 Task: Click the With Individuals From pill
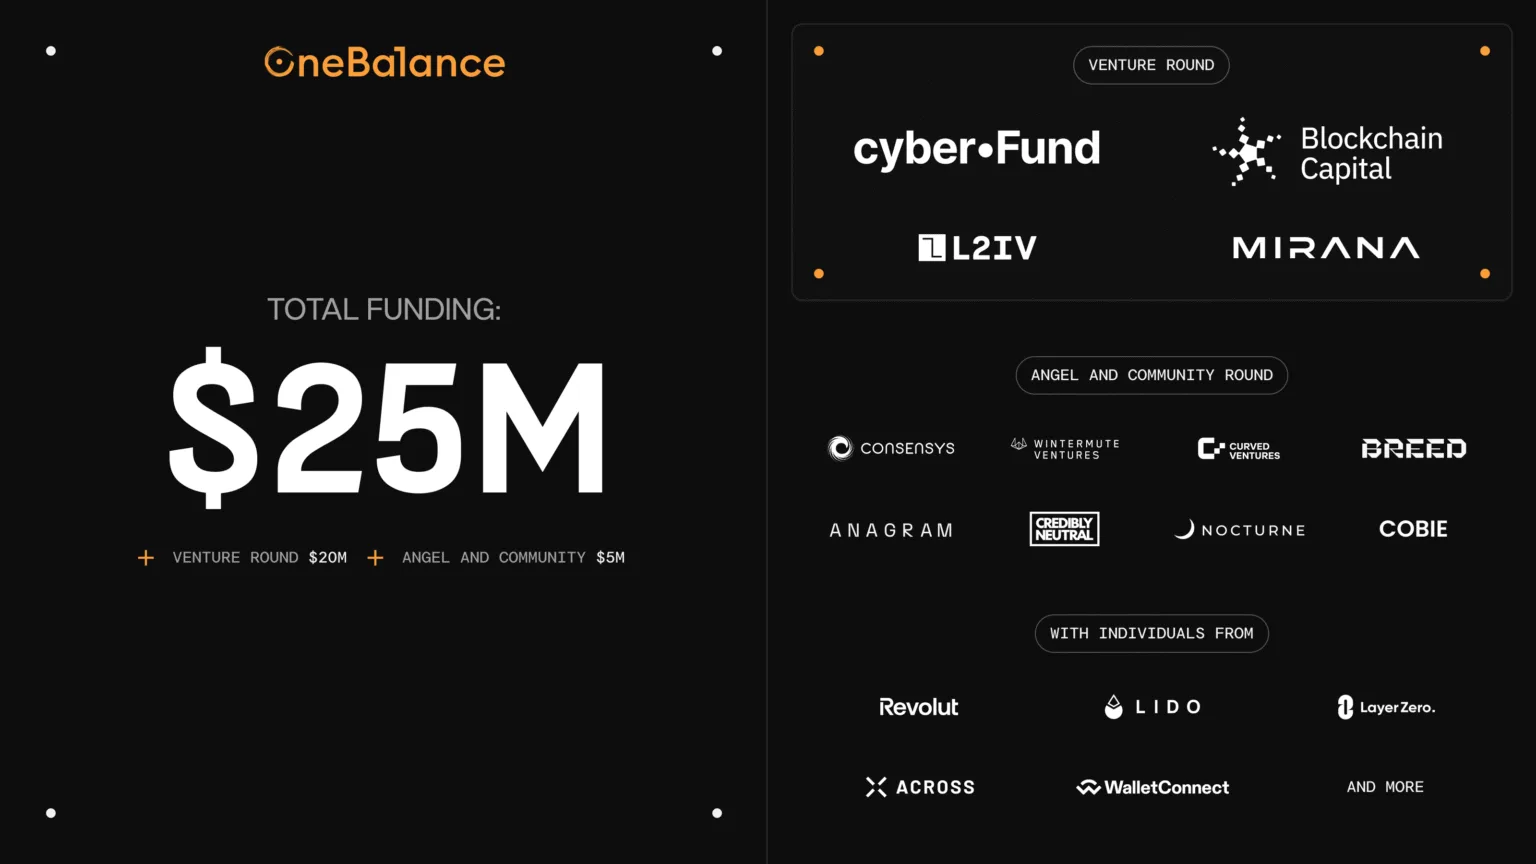1151,633
